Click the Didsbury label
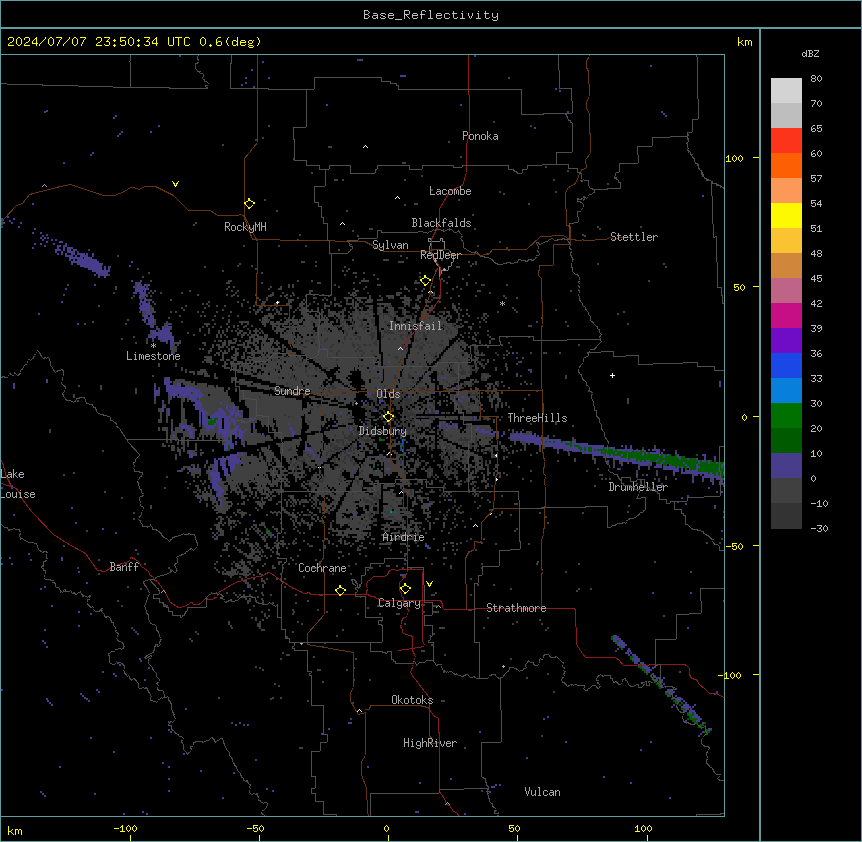This screenshot has width=862, height=842. 383,431
